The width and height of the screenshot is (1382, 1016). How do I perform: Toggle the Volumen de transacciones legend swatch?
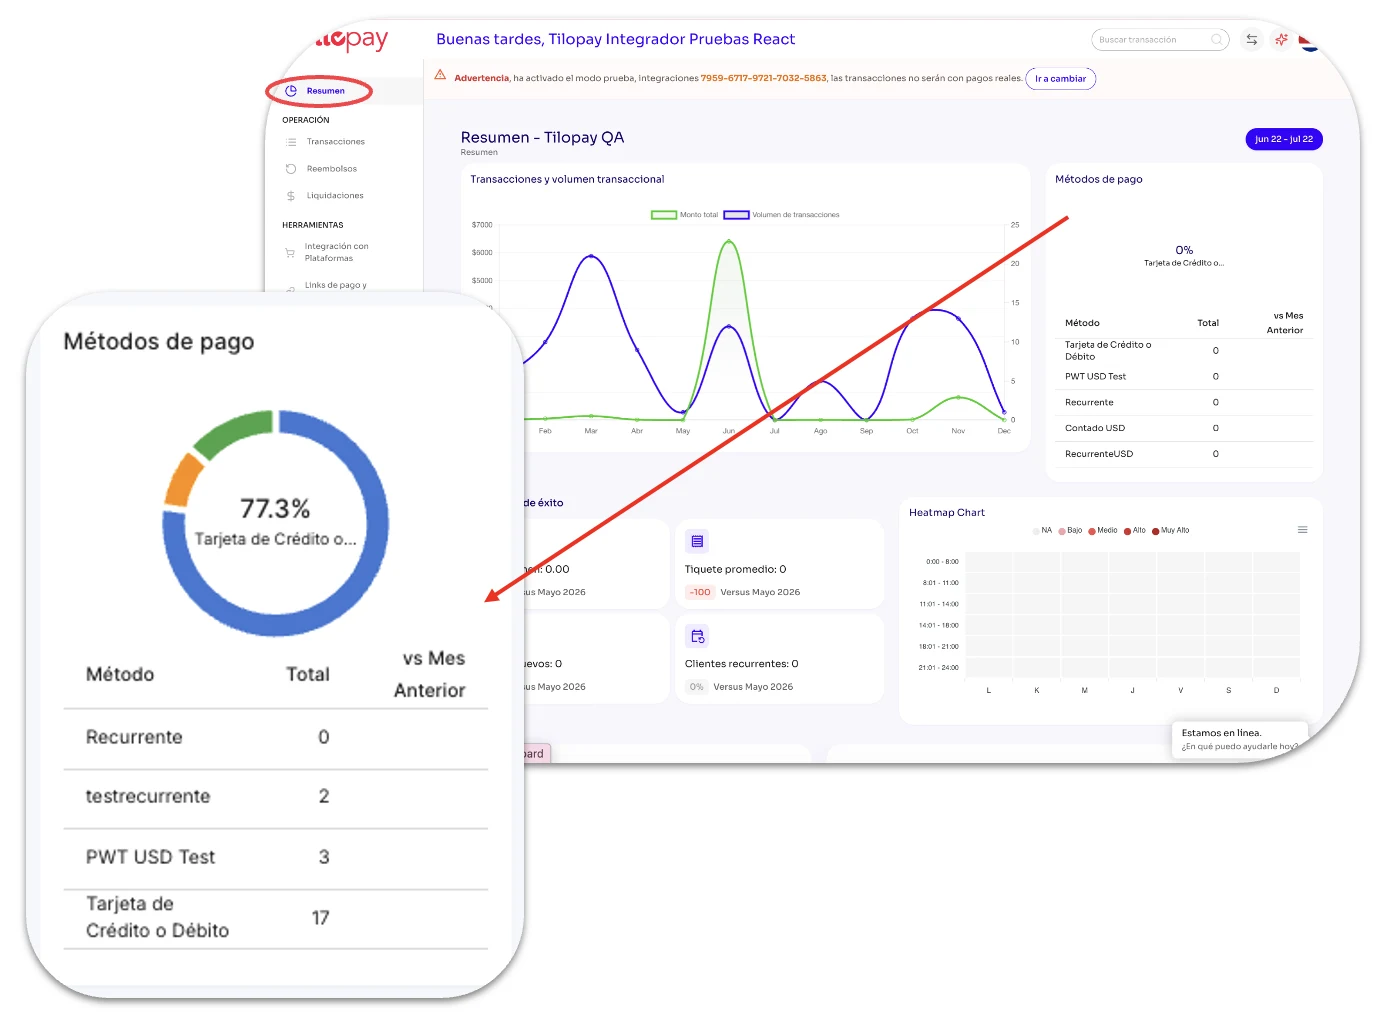736,215
